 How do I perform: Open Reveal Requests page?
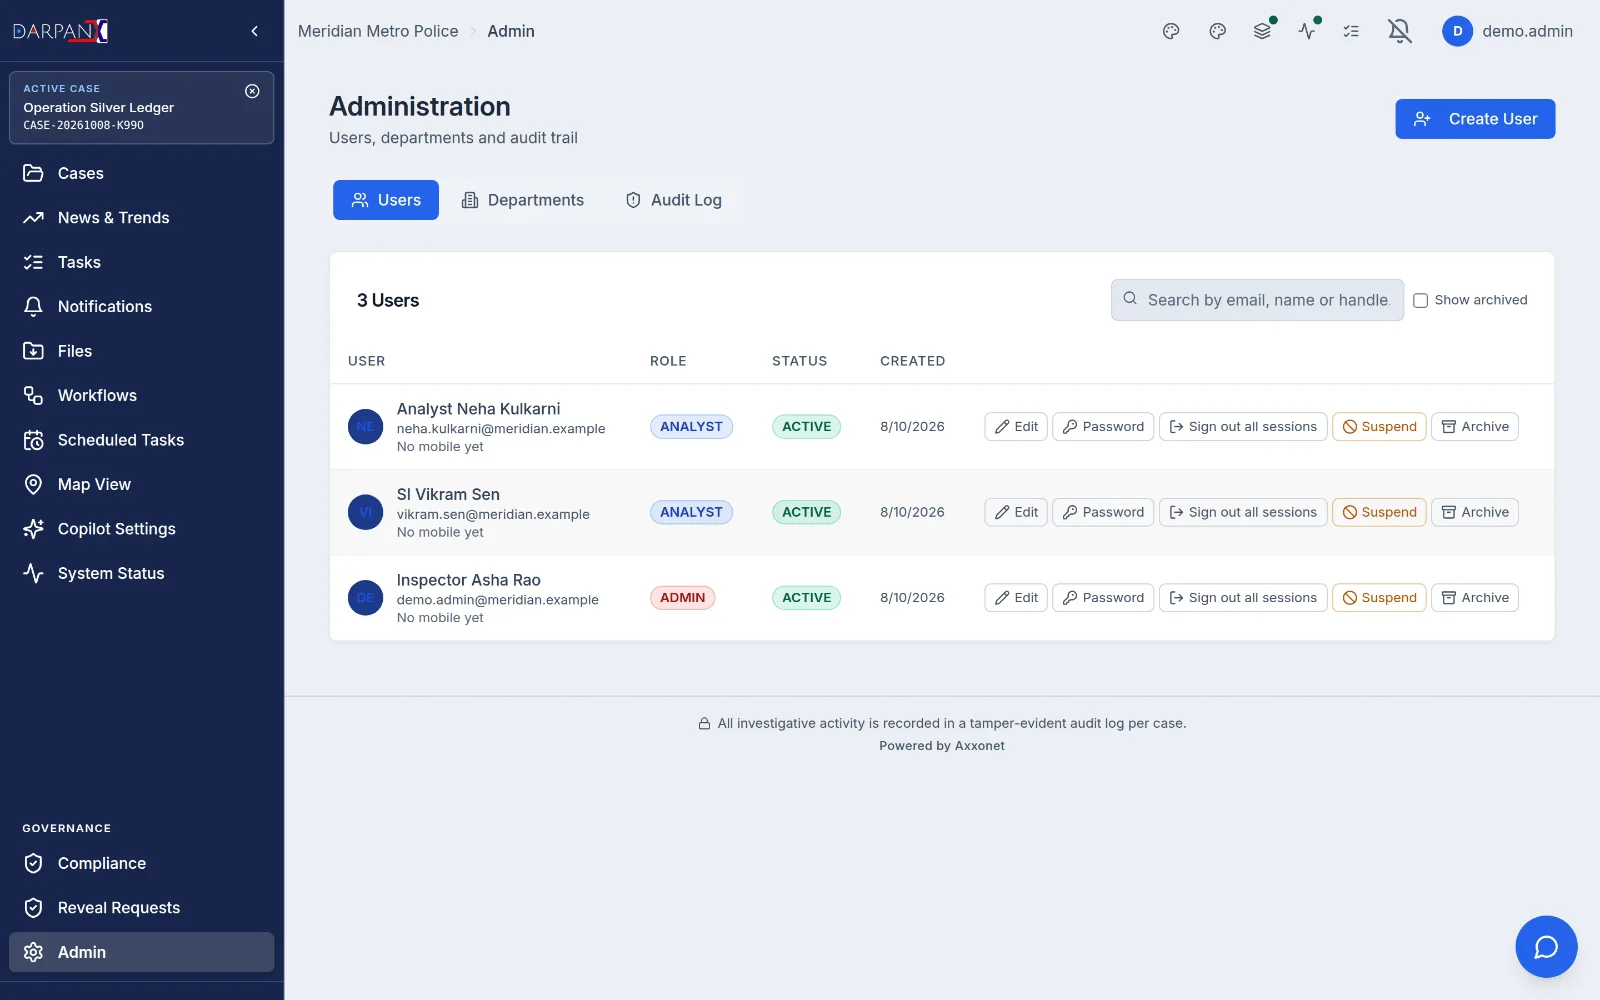141,908
